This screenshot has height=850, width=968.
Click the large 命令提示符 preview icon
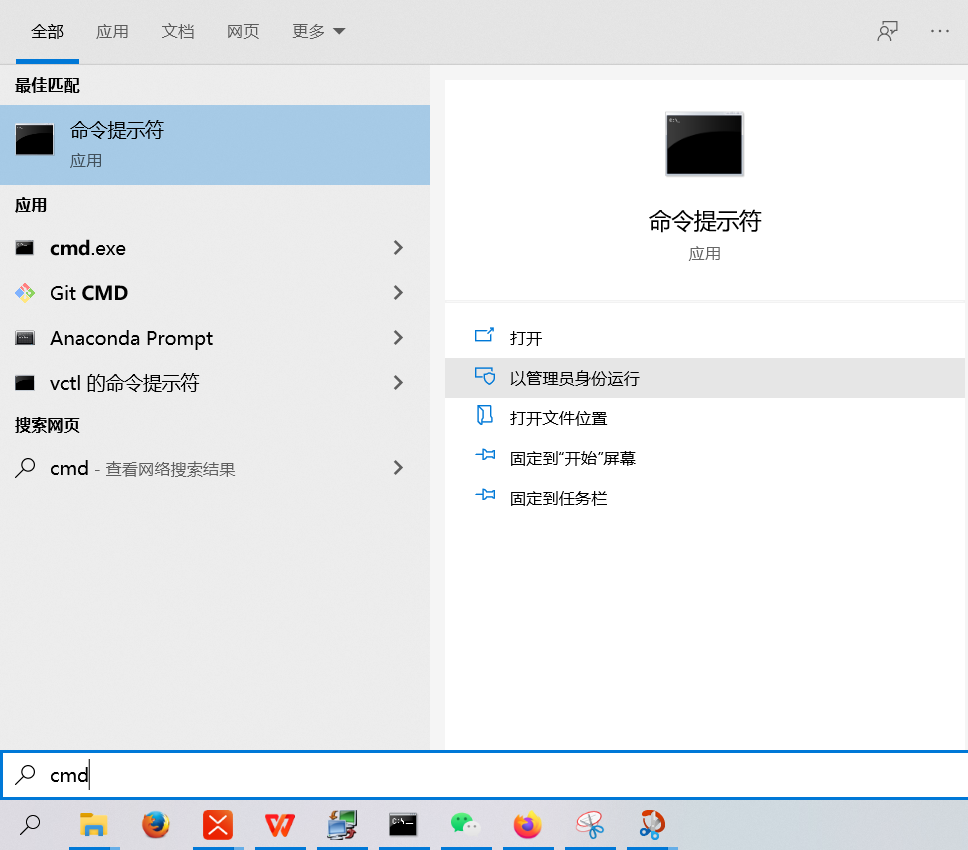point(704,144)
